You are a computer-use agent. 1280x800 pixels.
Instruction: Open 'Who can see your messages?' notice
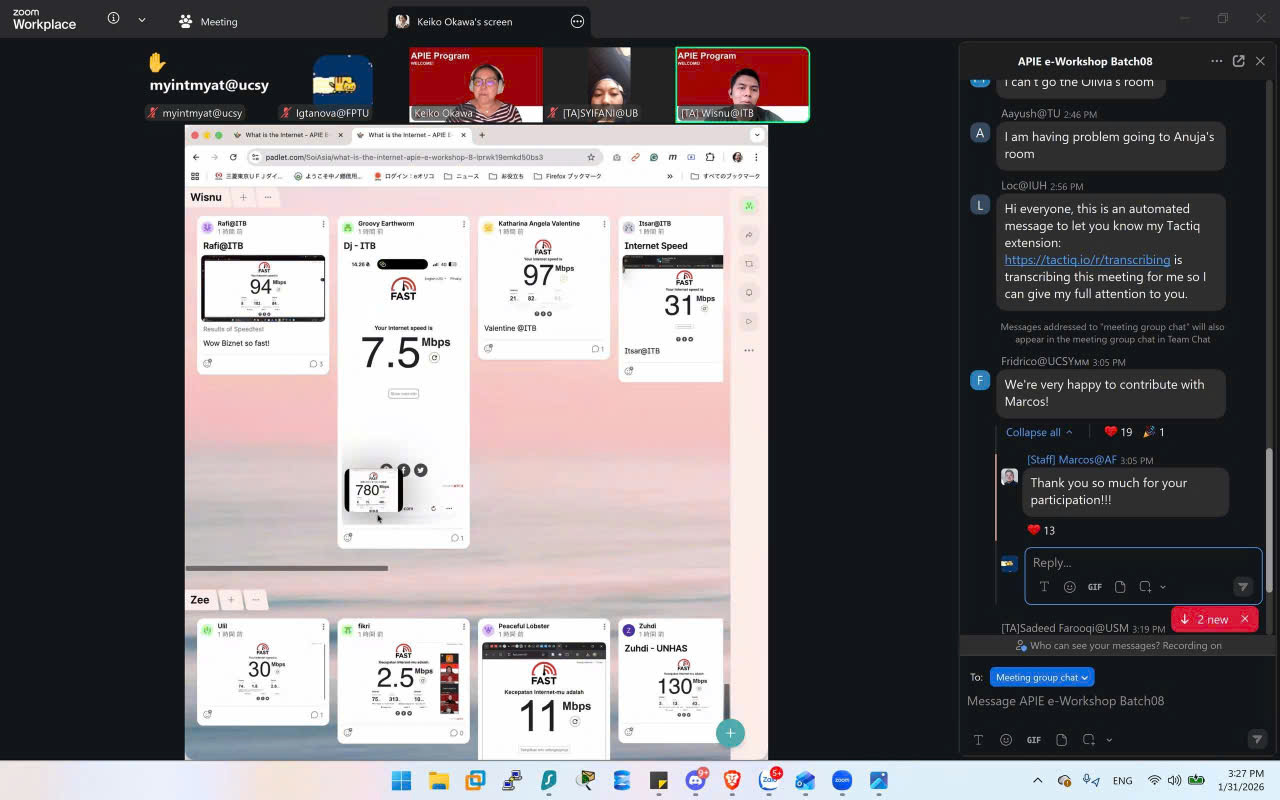(x=1118, y=645)
